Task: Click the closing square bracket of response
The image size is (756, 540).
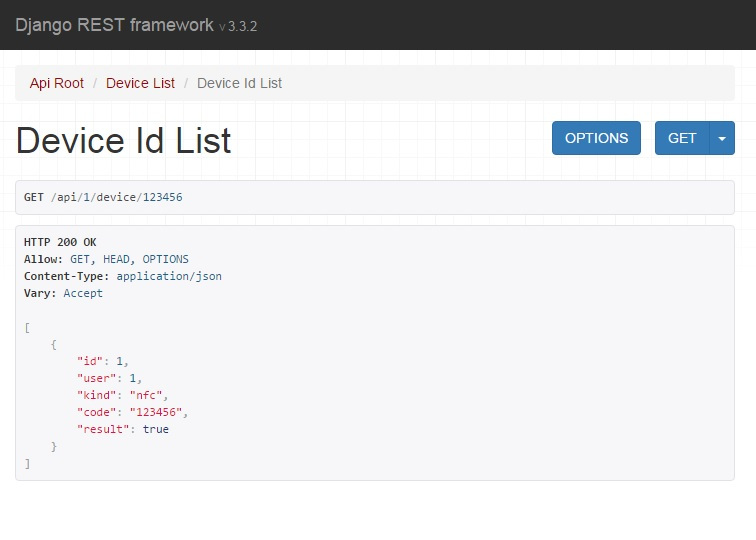Action: (27, 464)
